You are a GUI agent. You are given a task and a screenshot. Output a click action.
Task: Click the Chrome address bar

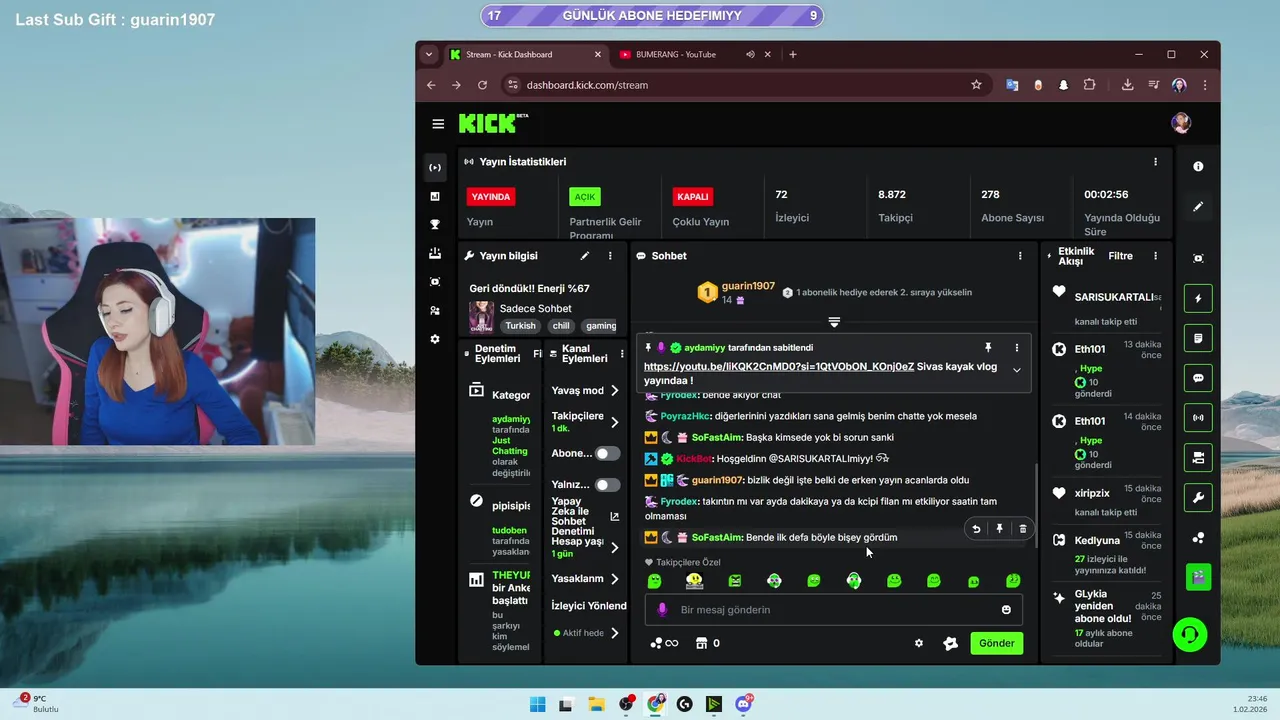point(746,85)
